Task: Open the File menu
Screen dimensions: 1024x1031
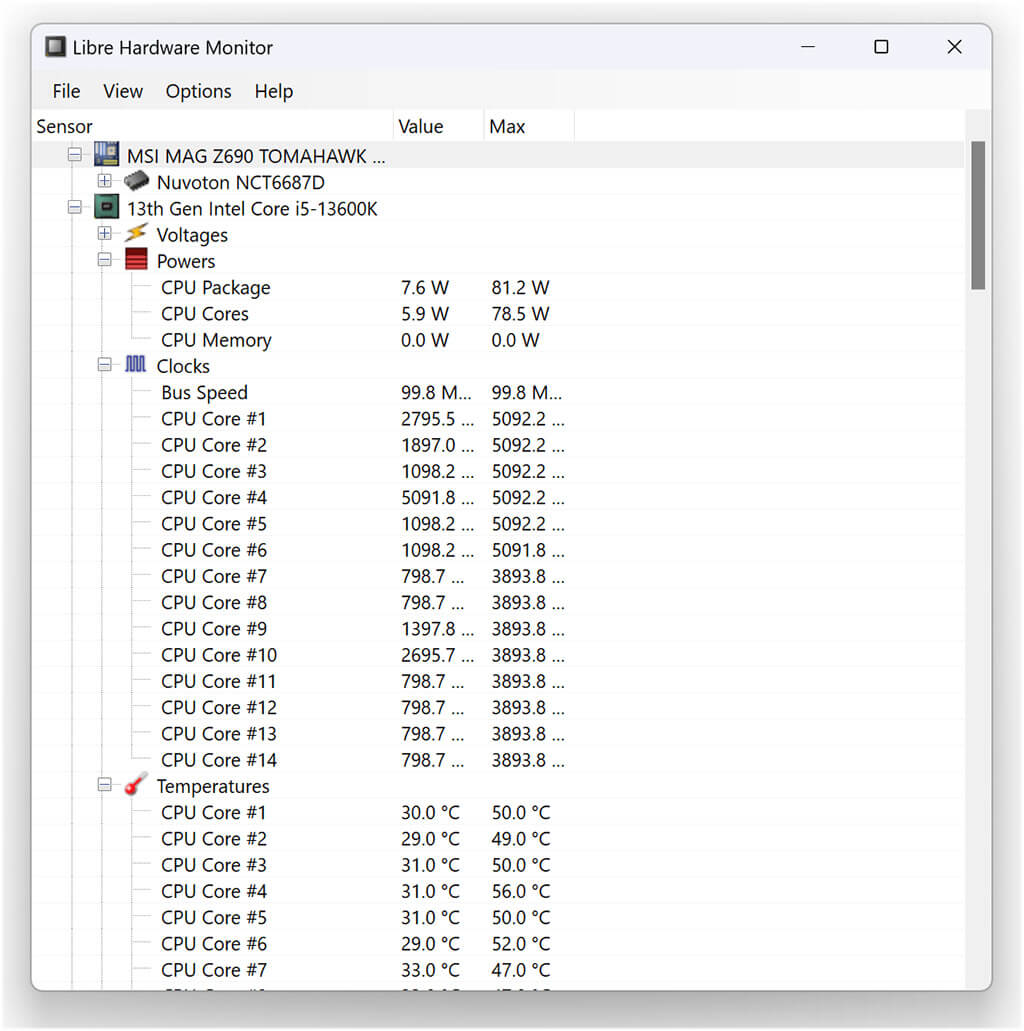Action: [x=65, y=91]
